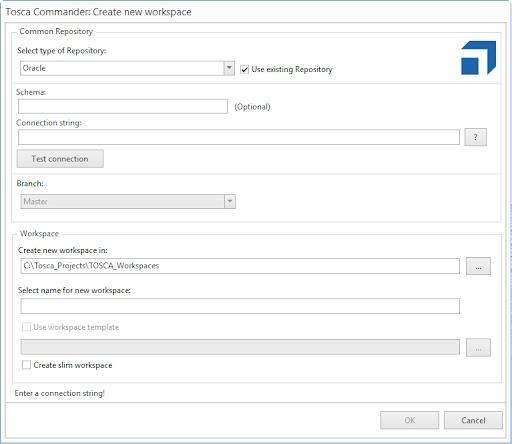
Task: Open the repository type dropdown showing Oracle
Action: (x=127, y=68)
